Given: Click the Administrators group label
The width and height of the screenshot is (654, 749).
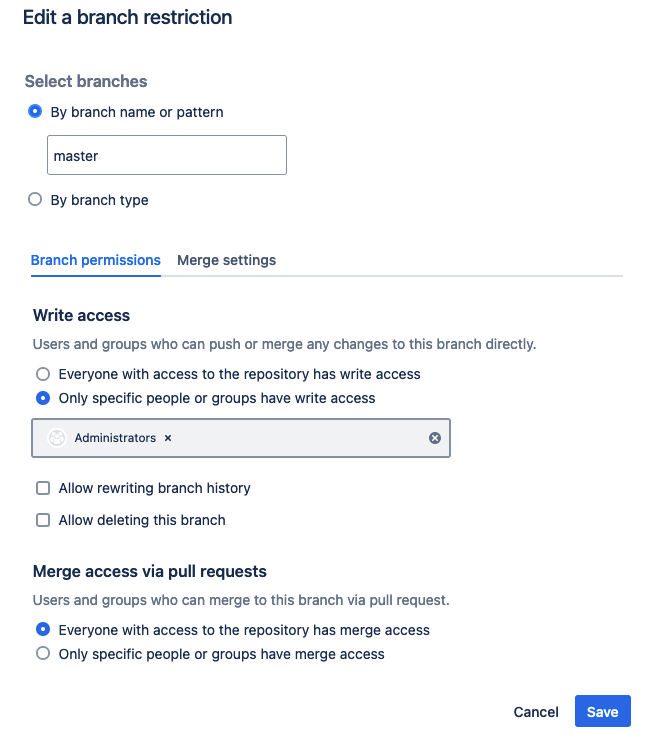Looking at the screenshot, I should click(115, 438).
